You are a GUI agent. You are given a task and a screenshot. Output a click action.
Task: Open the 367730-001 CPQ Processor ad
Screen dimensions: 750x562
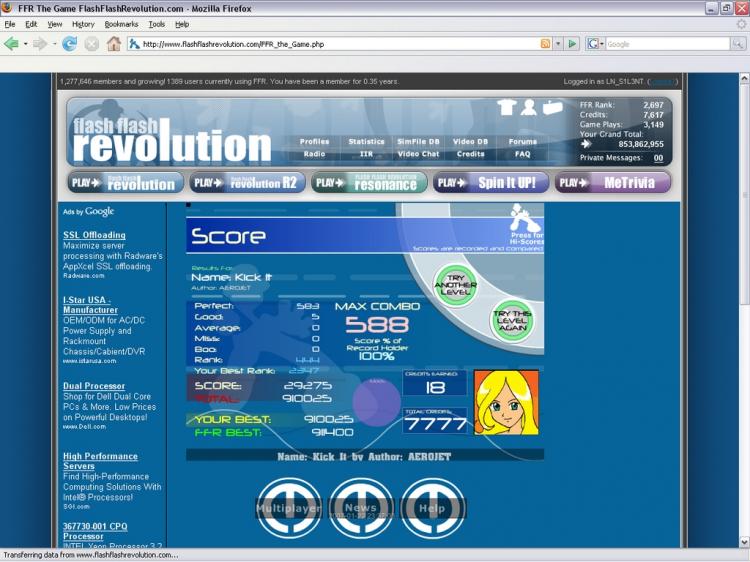95,531
